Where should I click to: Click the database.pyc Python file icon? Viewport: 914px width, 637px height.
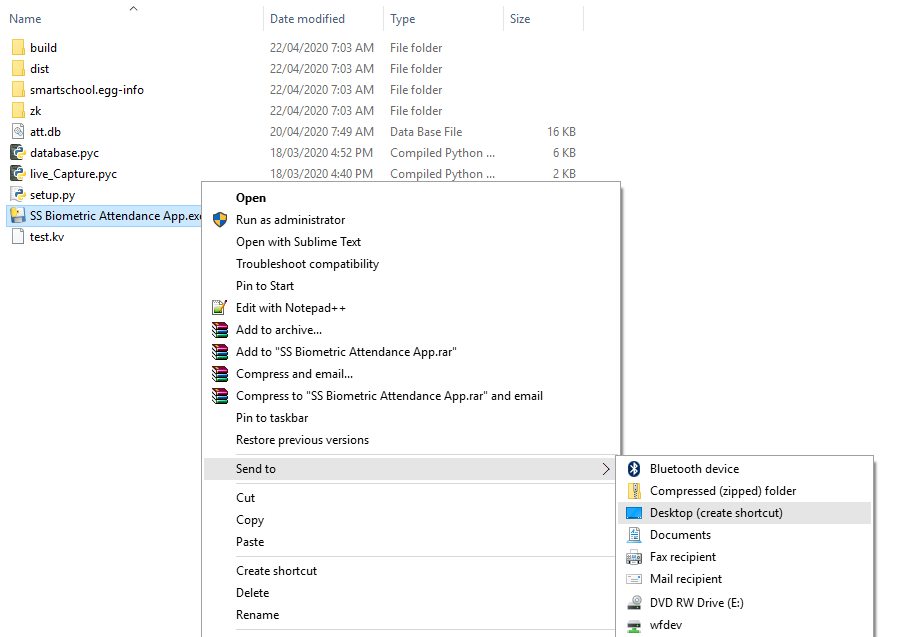tap(18, 153)
